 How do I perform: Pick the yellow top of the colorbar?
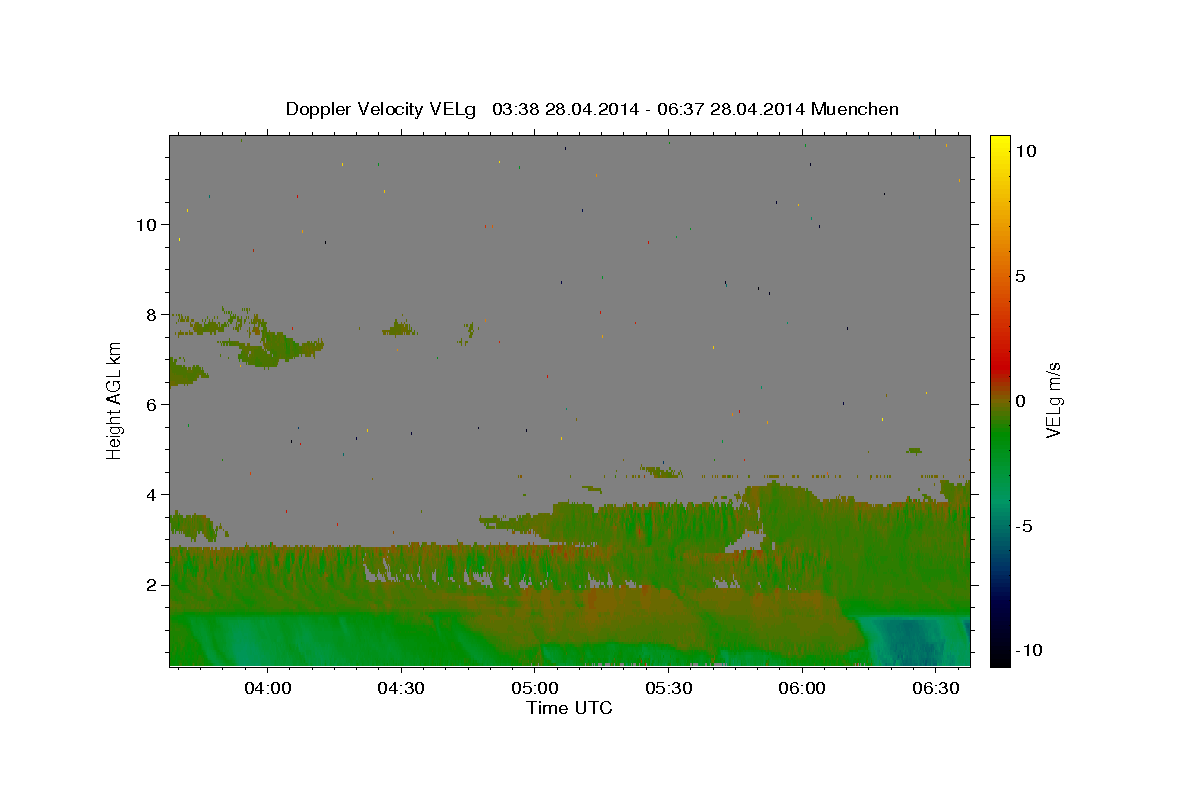(x=1000, y=140)
